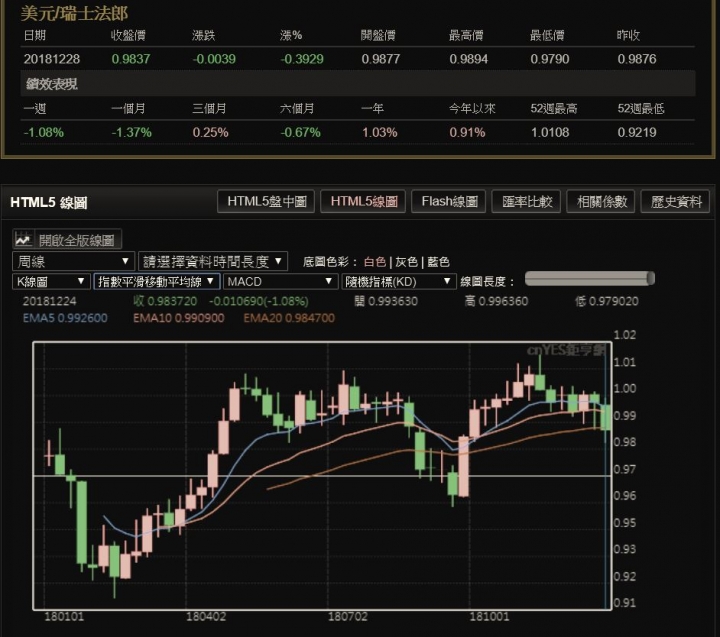Click the EMA5 0.992600 legend
Image resolution: width=720 pixels, height=637 pixels.
(x=65, y=318)
